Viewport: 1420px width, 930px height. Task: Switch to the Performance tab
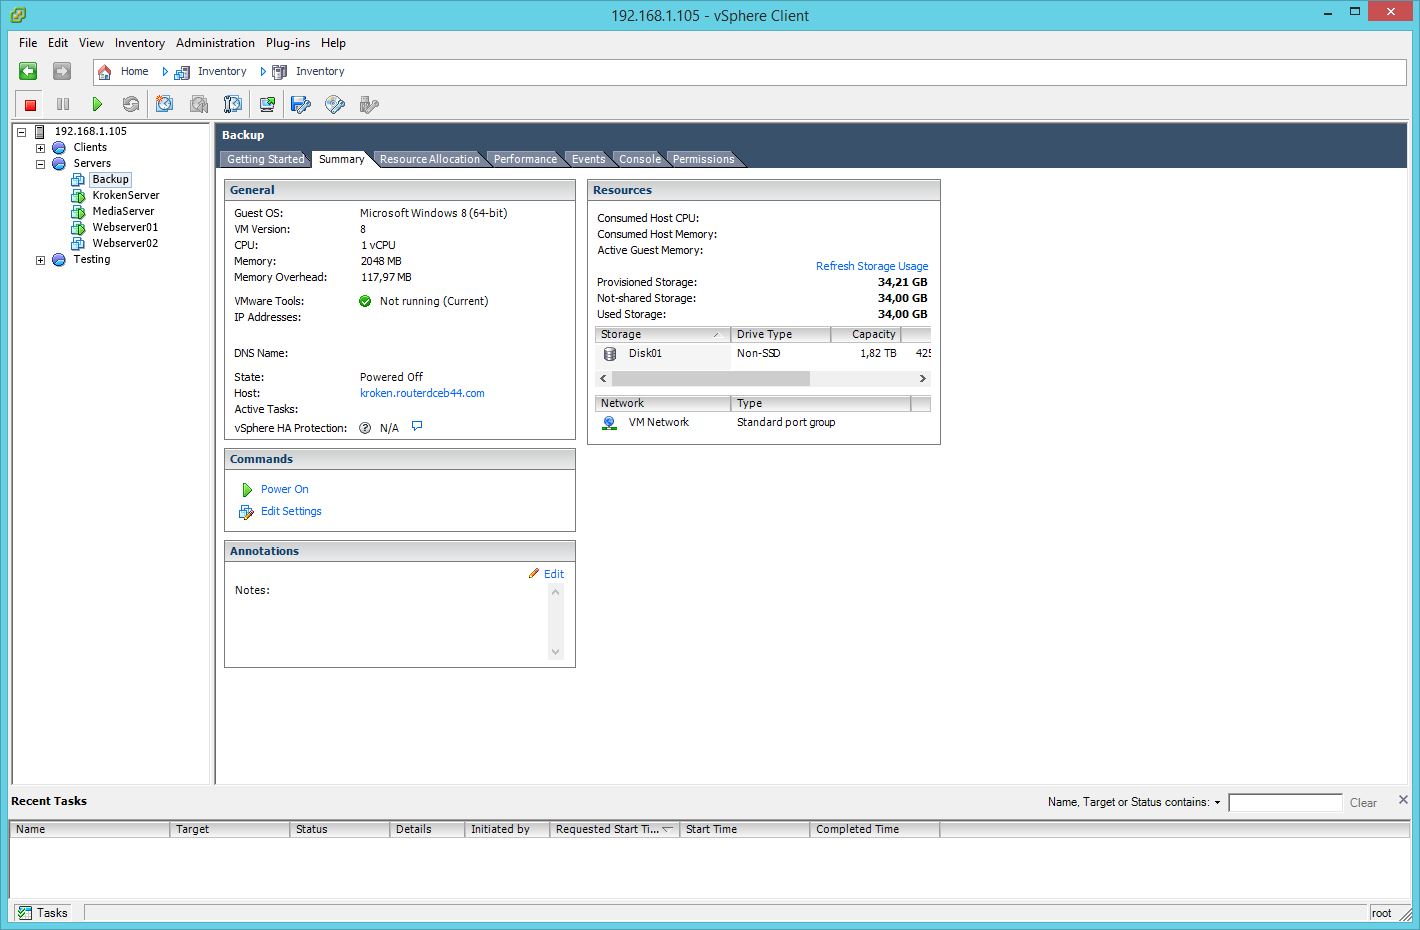(525, 159)
